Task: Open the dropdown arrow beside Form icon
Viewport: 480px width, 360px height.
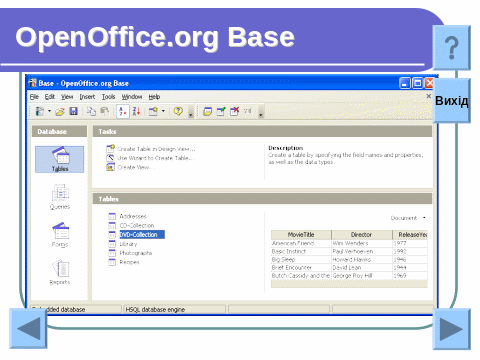Action: [163, 111]
